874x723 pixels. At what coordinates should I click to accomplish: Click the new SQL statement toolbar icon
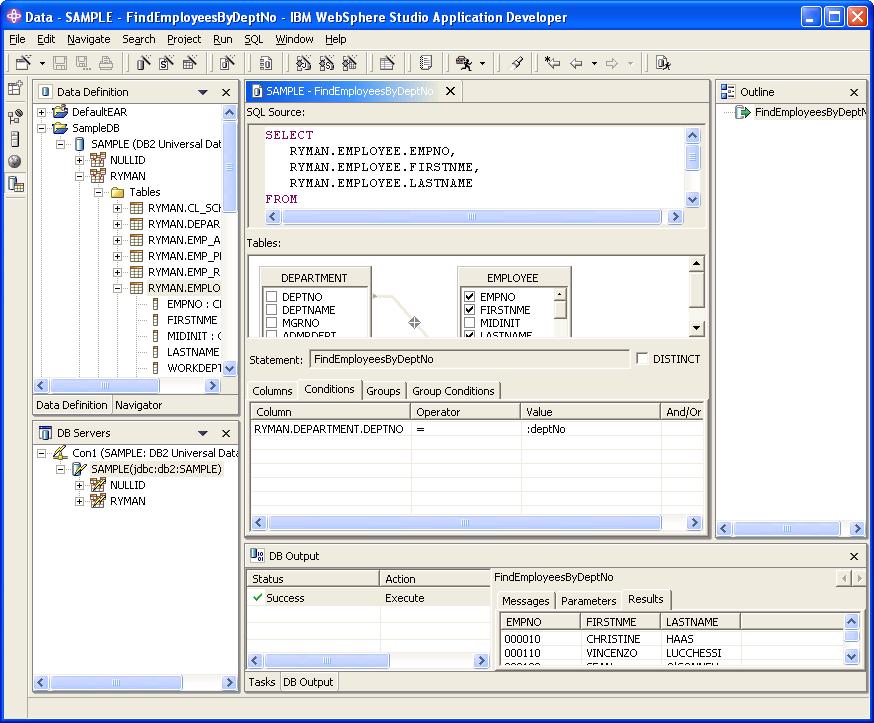tap(227, 63)
